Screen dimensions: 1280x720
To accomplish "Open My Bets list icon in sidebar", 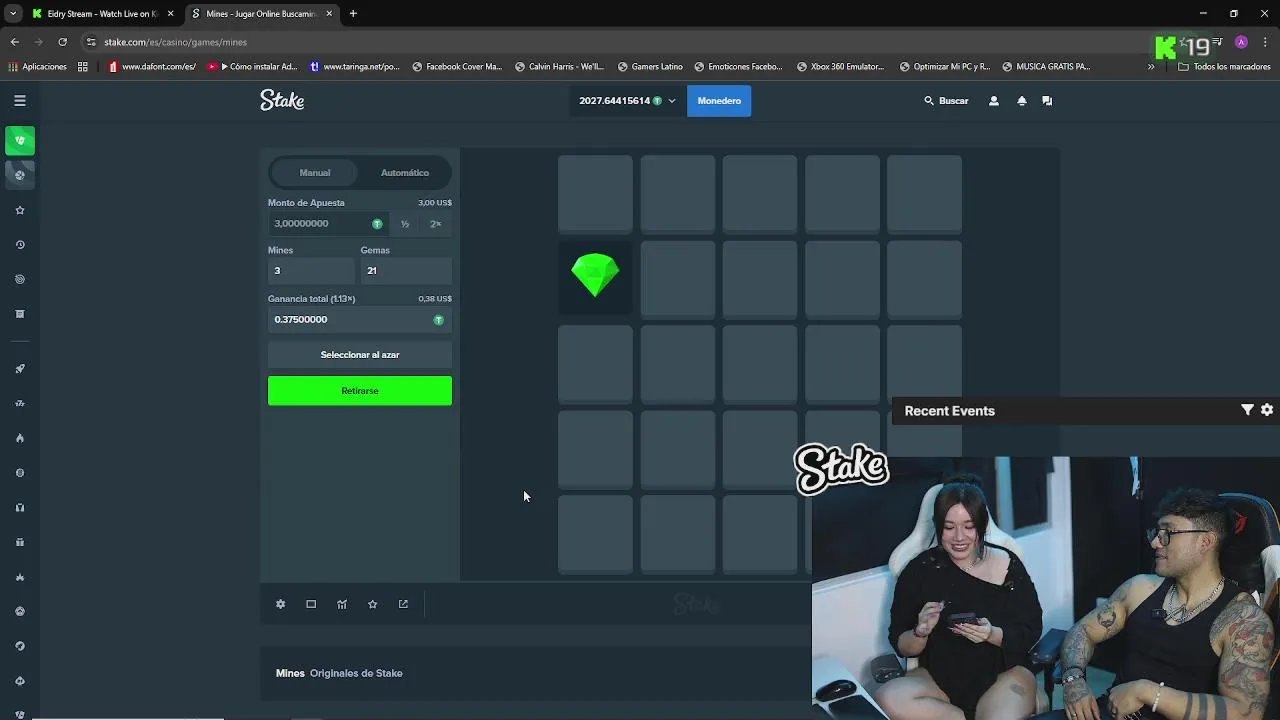I will click(19, 314).
